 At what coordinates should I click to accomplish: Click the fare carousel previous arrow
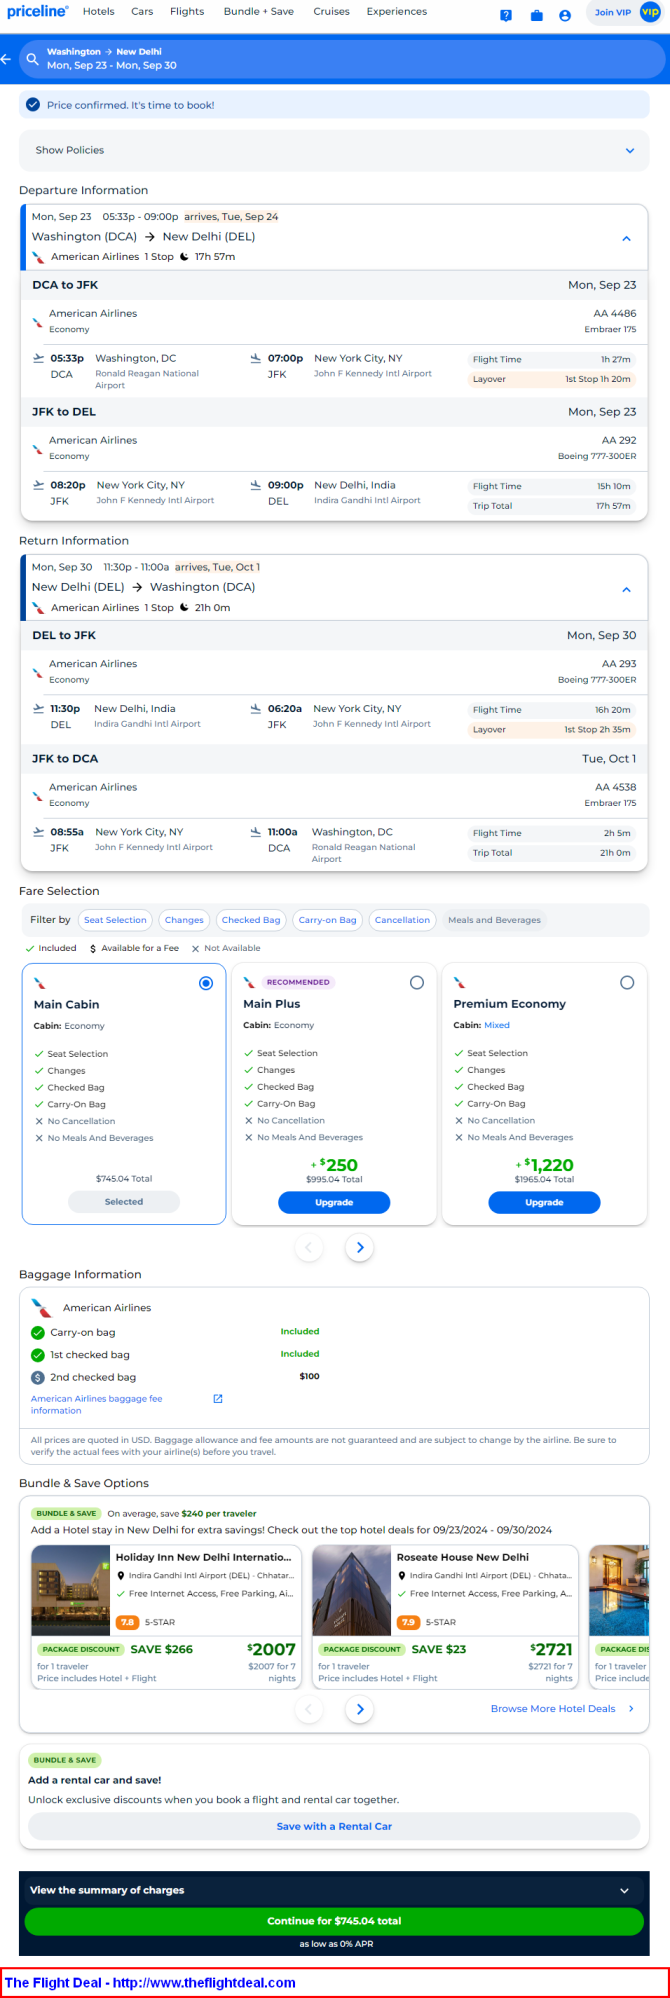309,1247
